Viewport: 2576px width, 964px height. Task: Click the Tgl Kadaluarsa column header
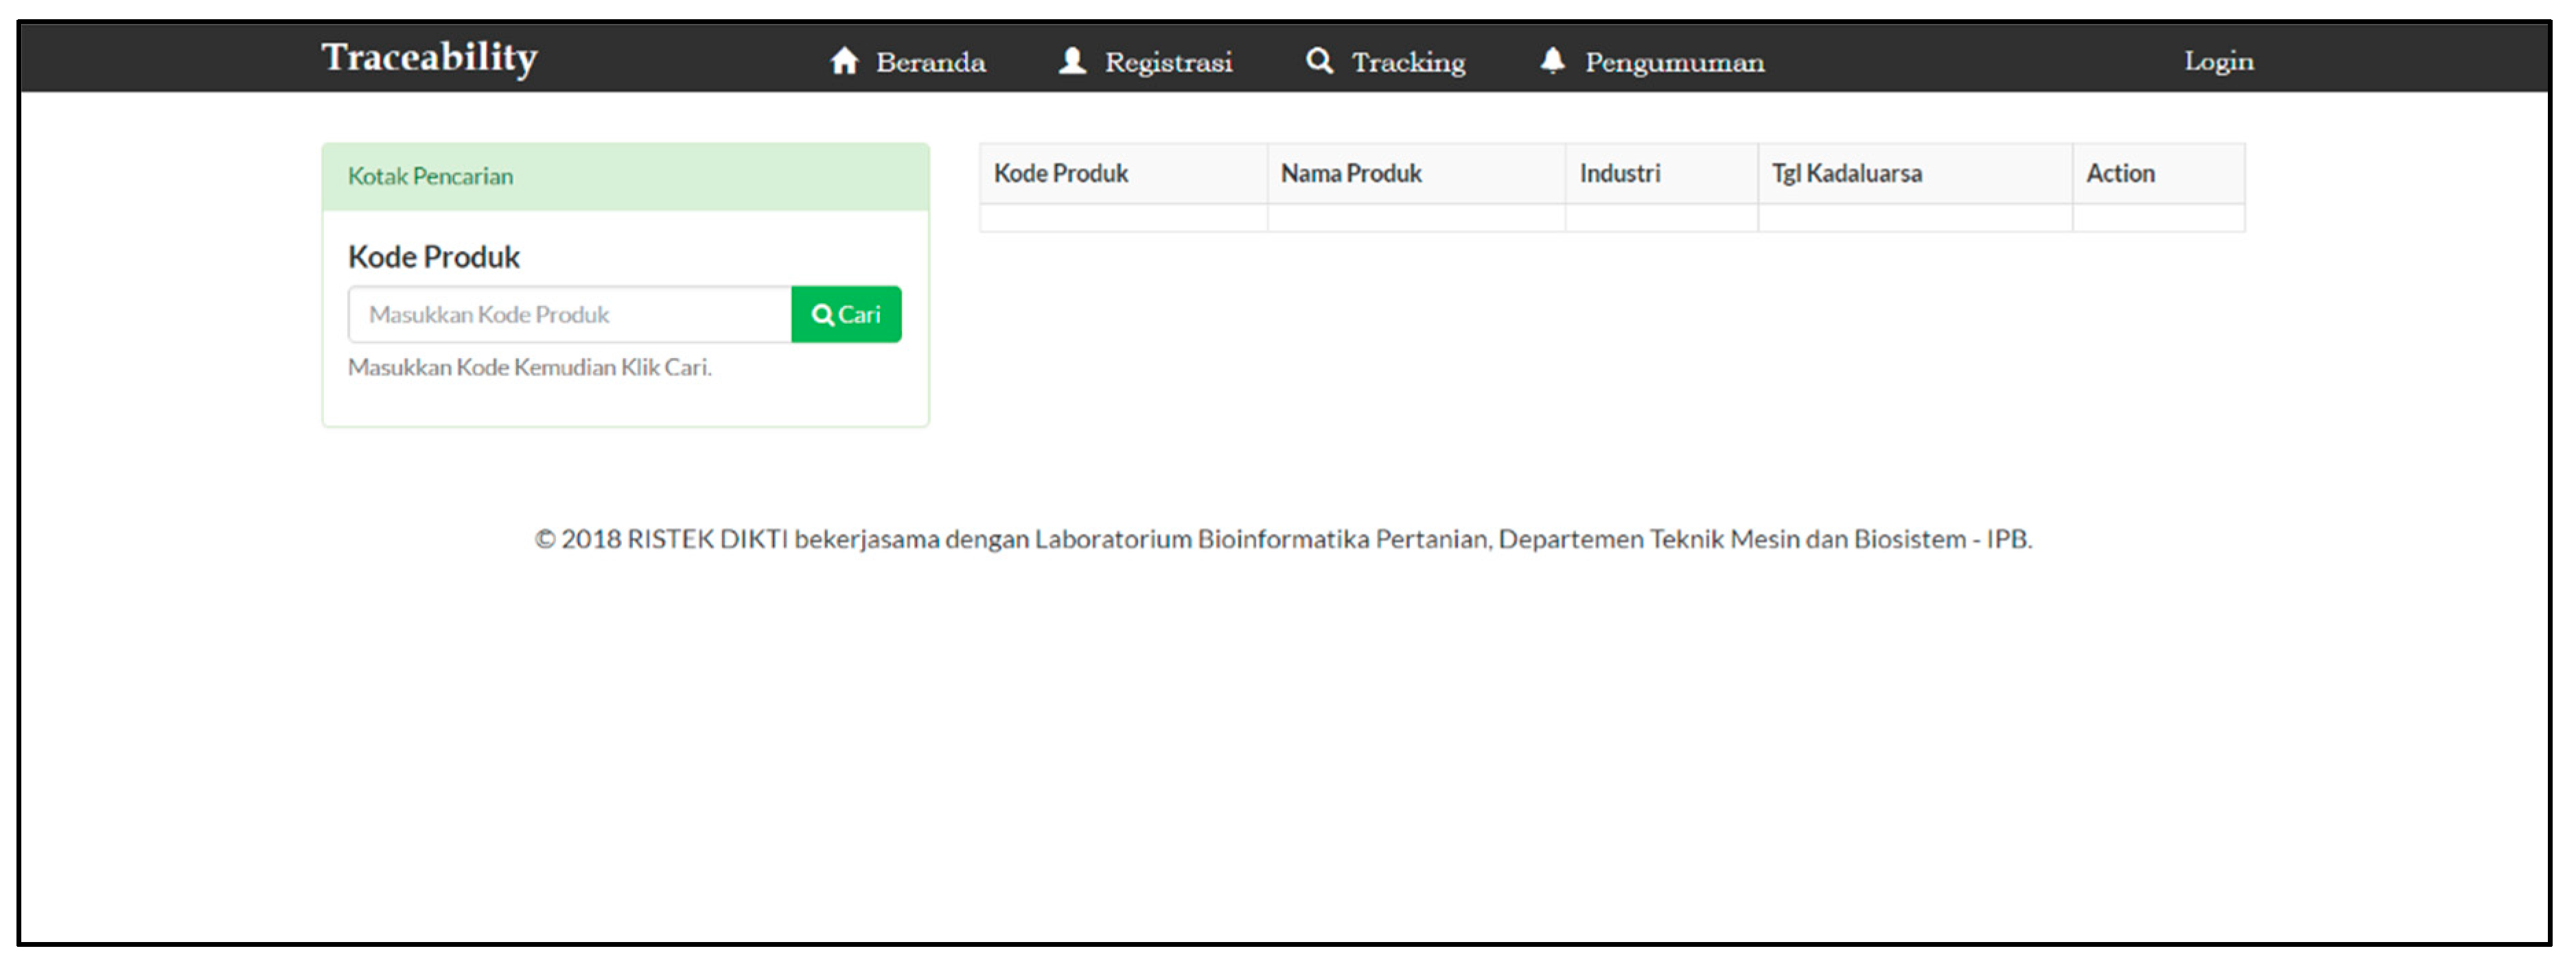(x=1846, y=174)
